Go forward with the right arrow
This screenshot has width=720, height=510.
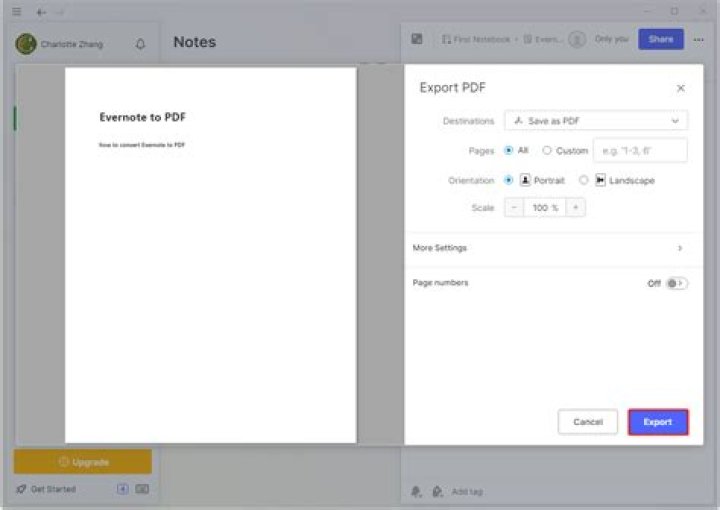click(60, 12)
